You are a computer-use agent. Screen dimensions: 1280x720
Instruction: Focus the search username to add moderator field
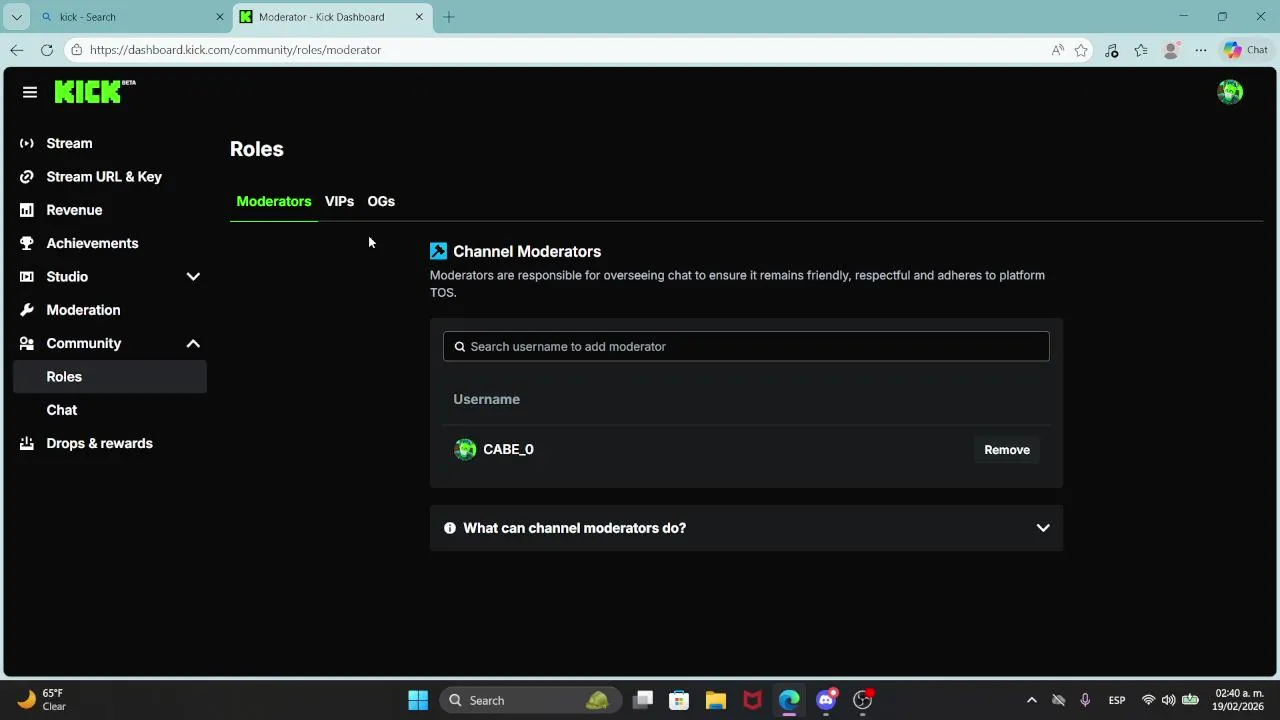click(746, 347)
